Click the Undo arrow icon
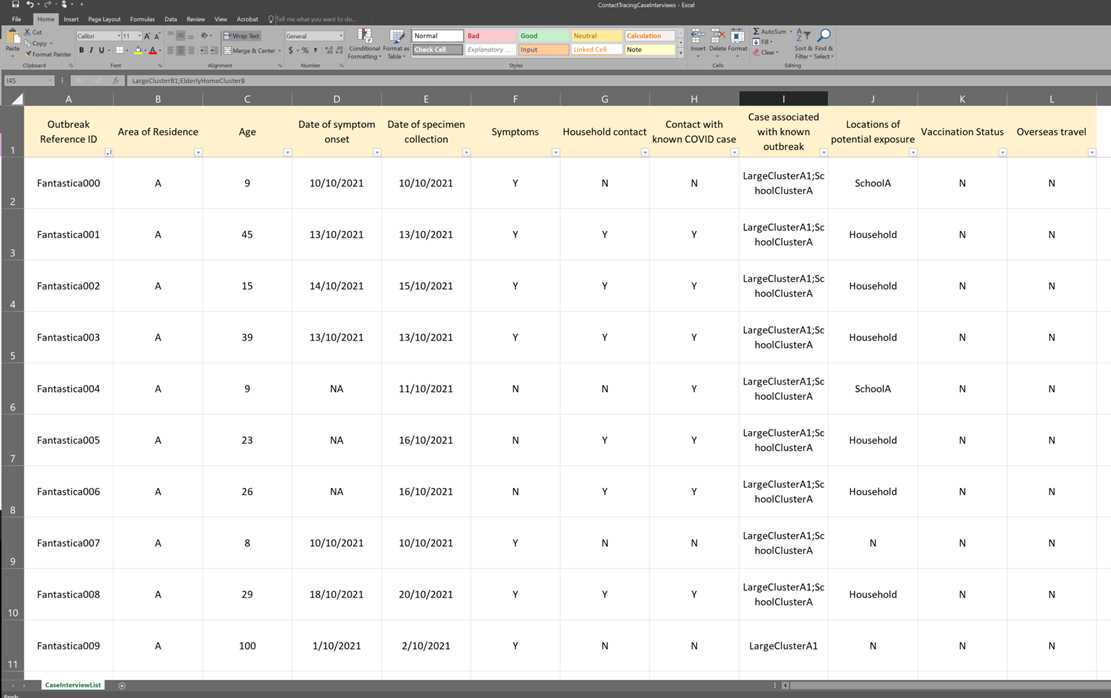The image size is (1111, 698). (x=30, y=4)
